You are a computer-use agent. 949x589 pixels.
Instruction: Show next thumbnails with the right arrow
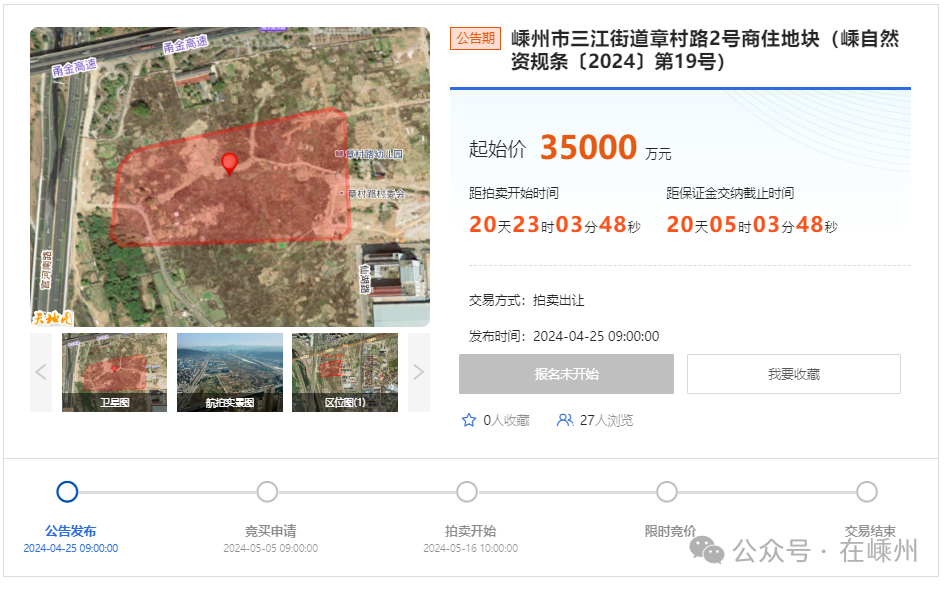pyautogui.click(x=418, y=372)
